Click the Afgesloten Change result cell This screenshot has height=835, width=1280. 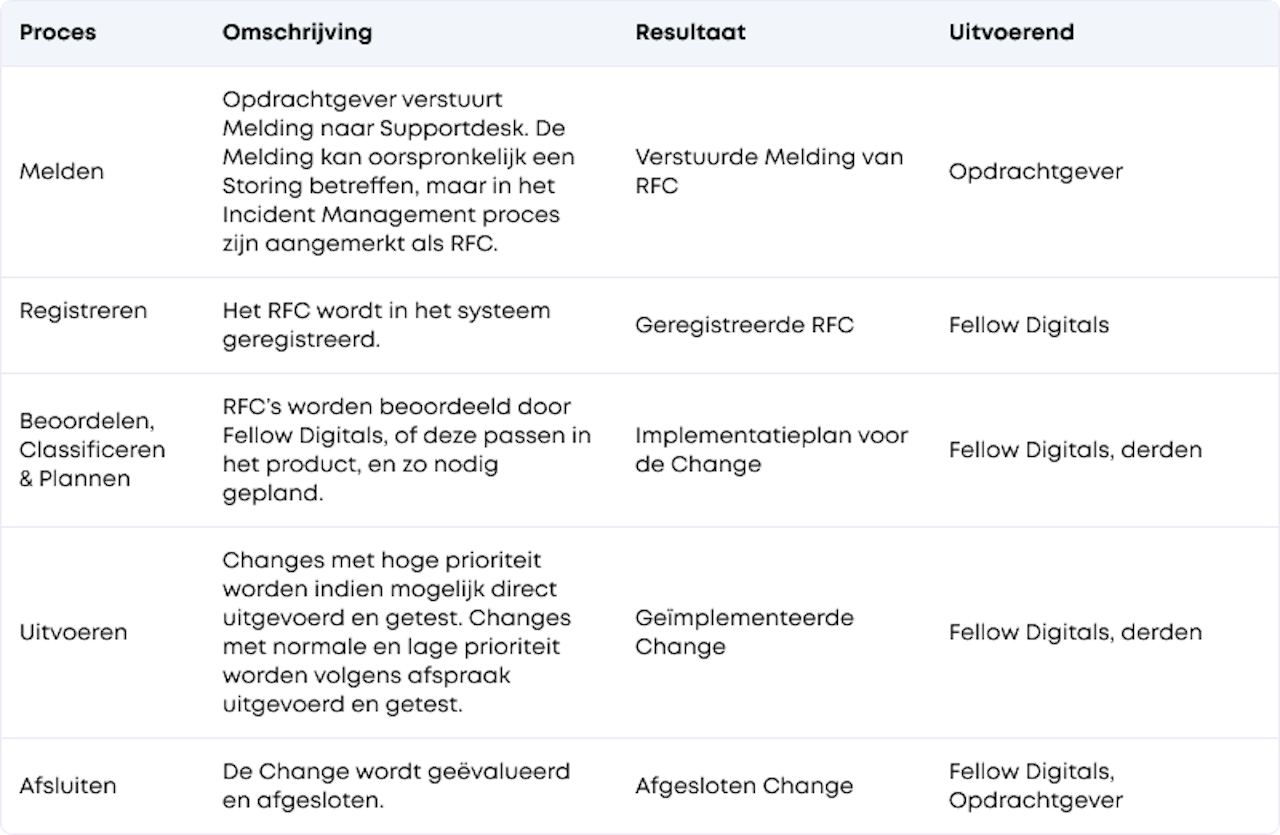click(x=744, y=786)
